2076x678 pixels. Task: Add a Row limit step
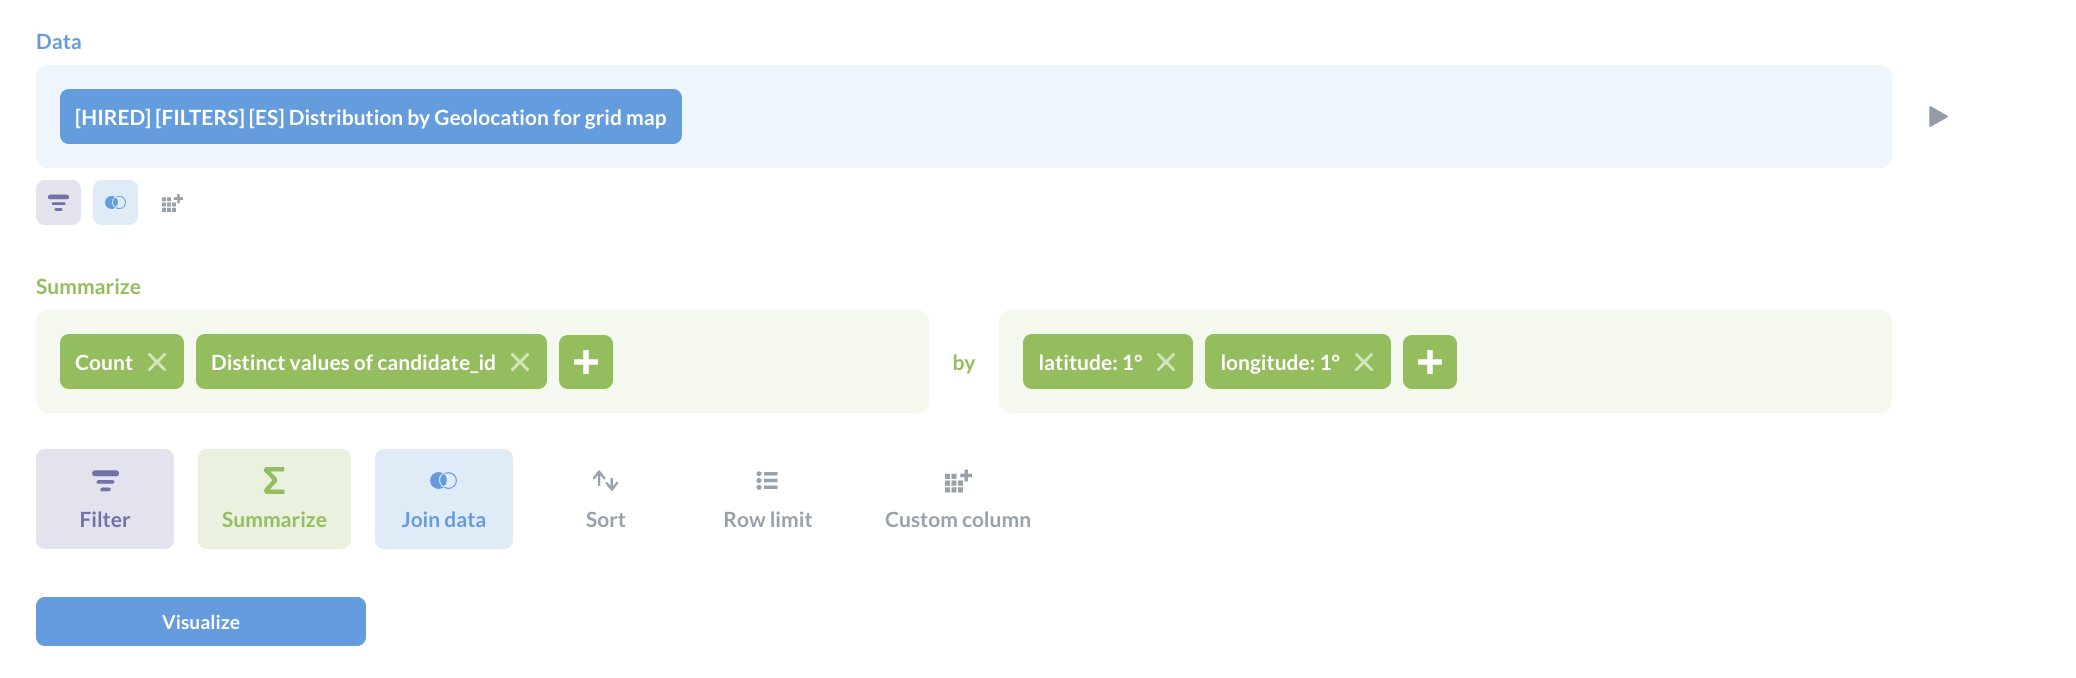[x=768, y=499]
